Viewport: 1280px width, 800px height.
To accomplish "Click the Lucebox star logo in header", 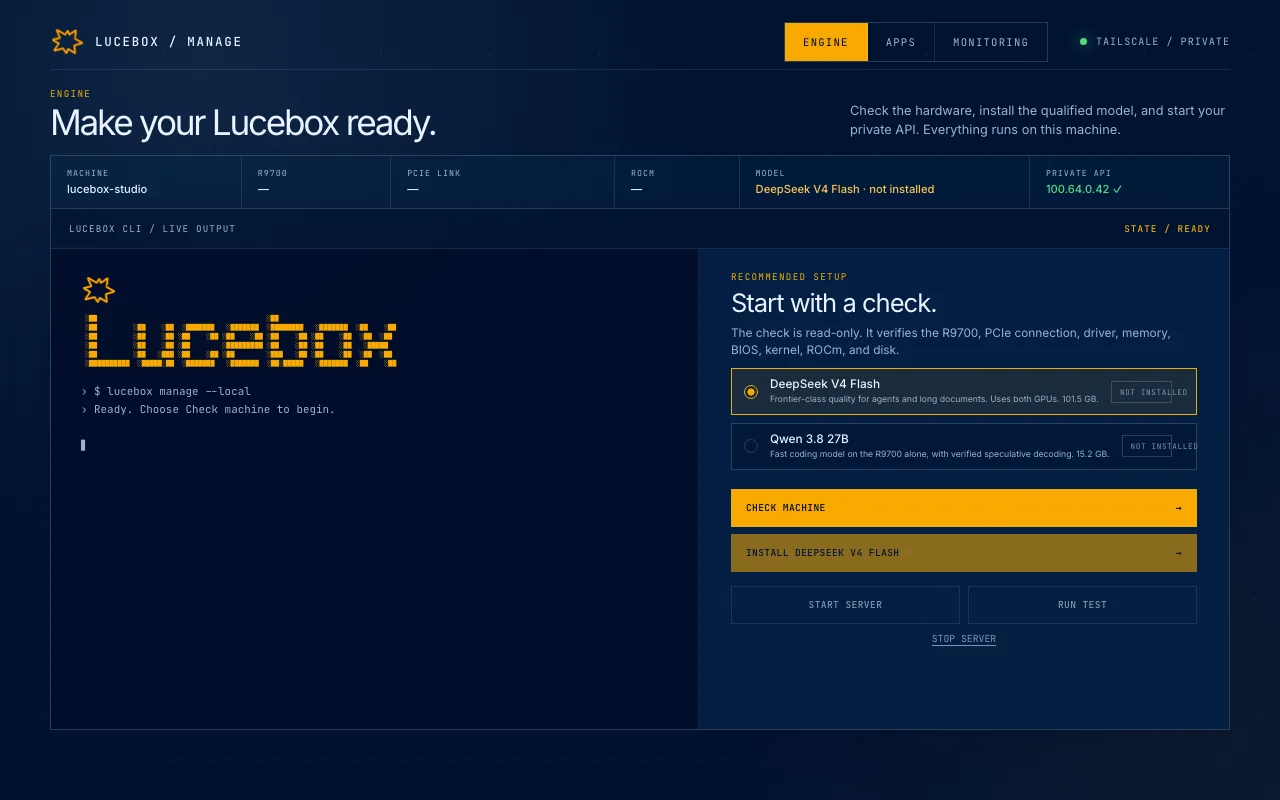I will point(67,41).
